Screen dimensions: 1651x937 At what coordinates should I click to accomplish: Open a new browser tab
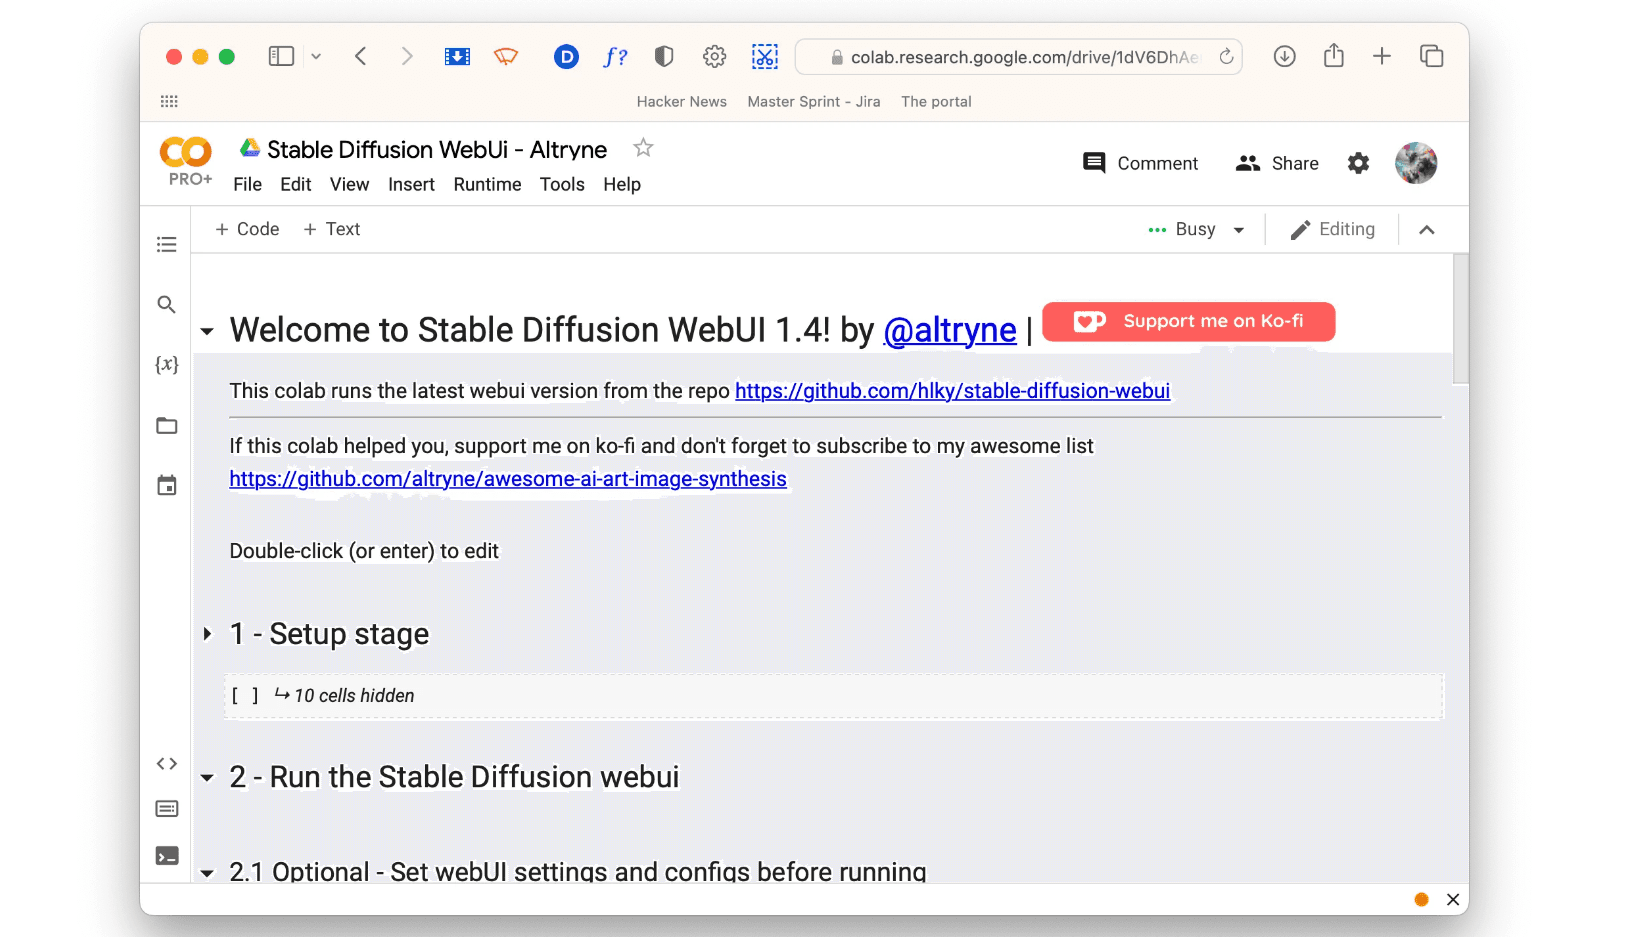(1382, 56)
